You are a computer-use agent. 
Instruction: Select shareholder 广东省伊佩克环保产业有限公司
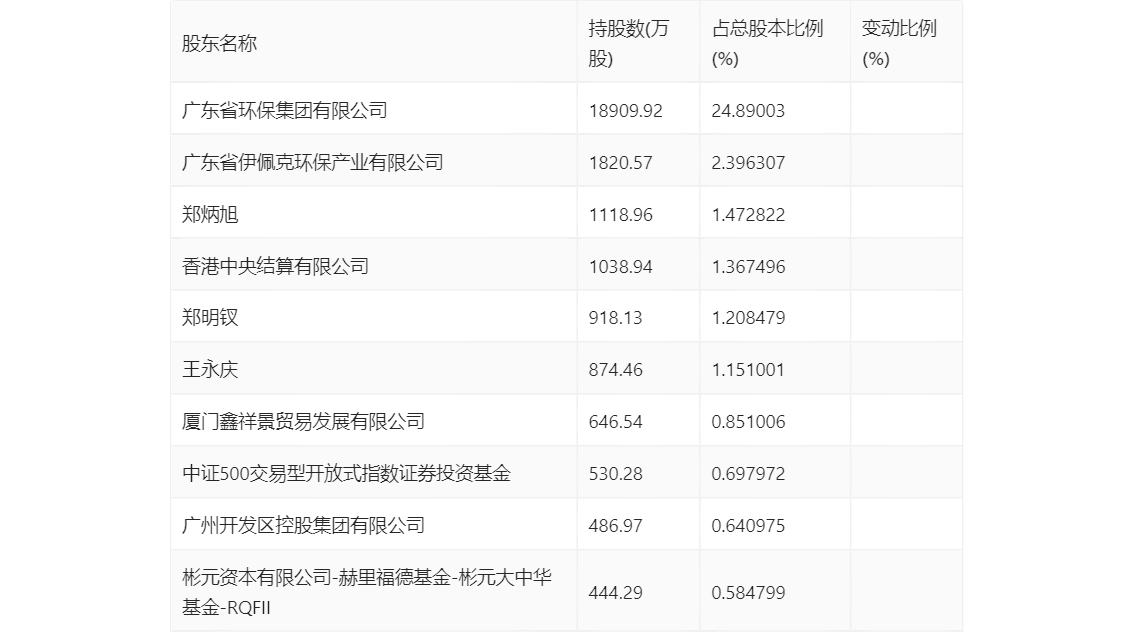click(312, 163)
